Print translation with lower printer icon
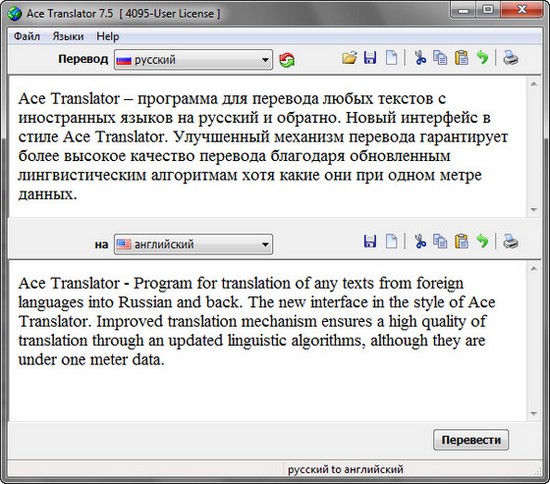The width and height of the screenshot is (550, 484). point(511,241)
